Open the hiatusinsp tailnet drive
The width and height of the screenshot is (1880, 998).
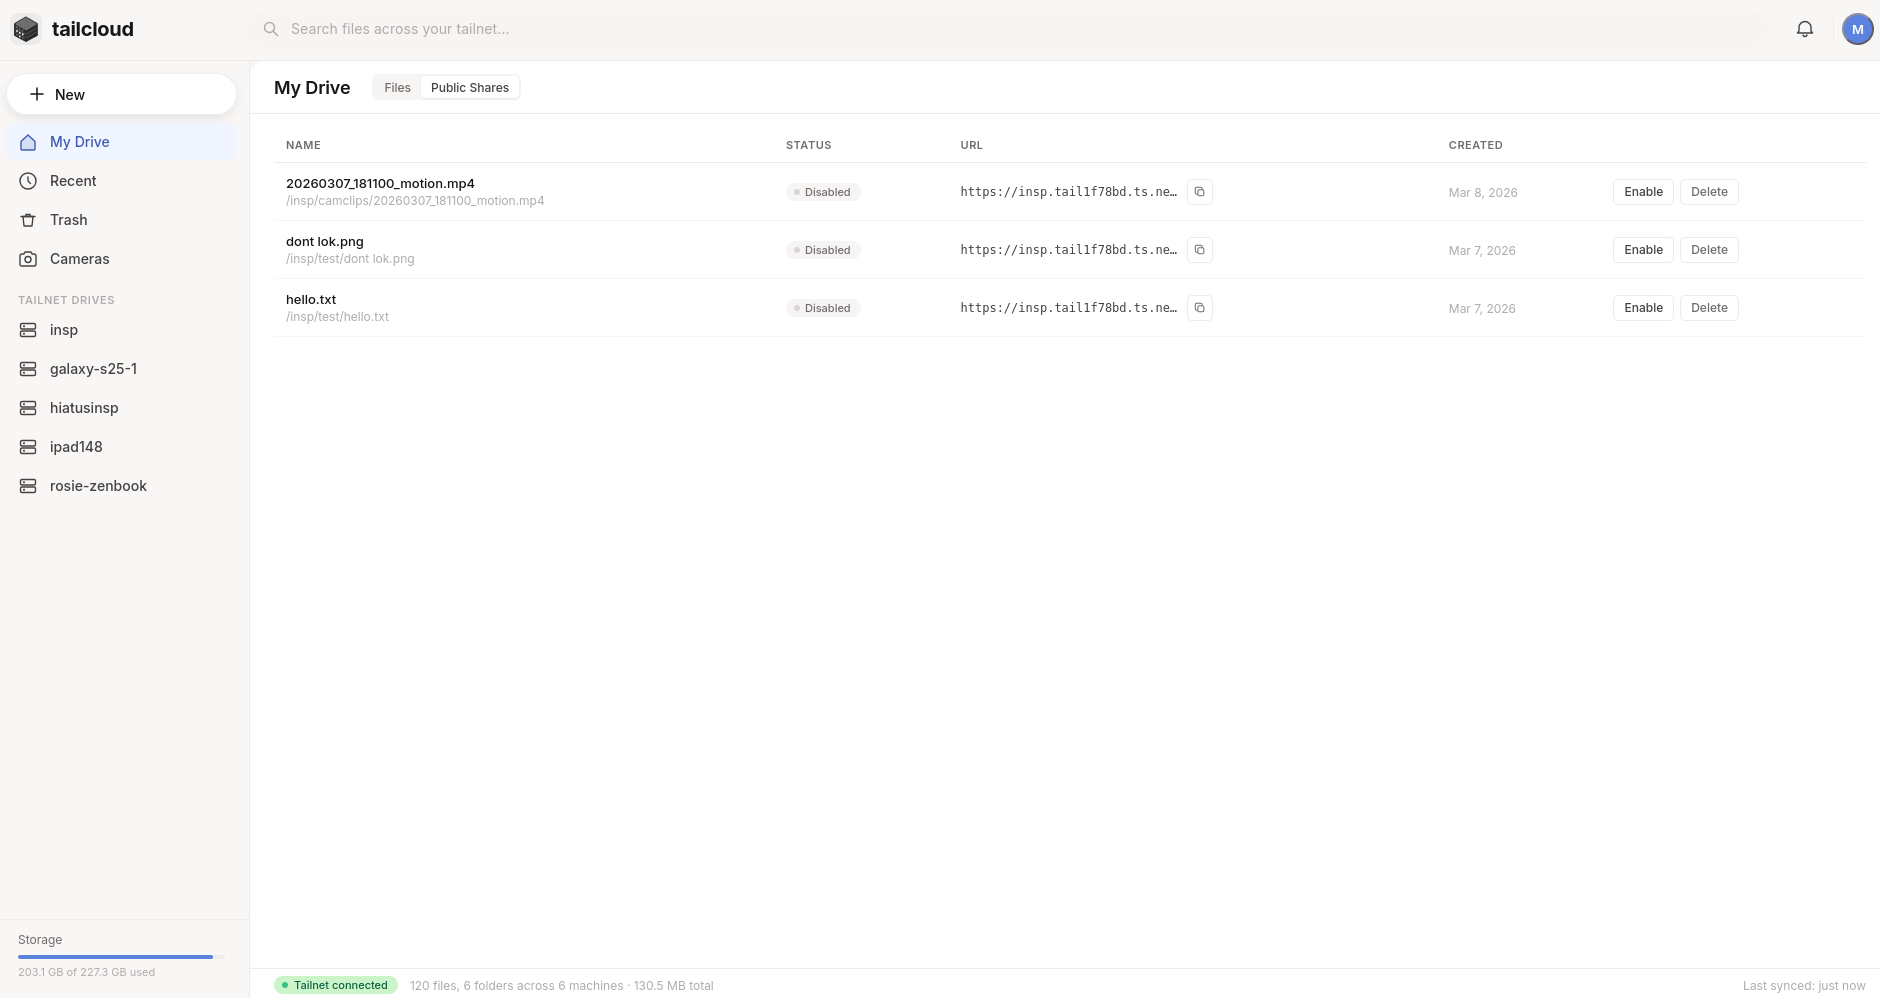pos(122,408)
